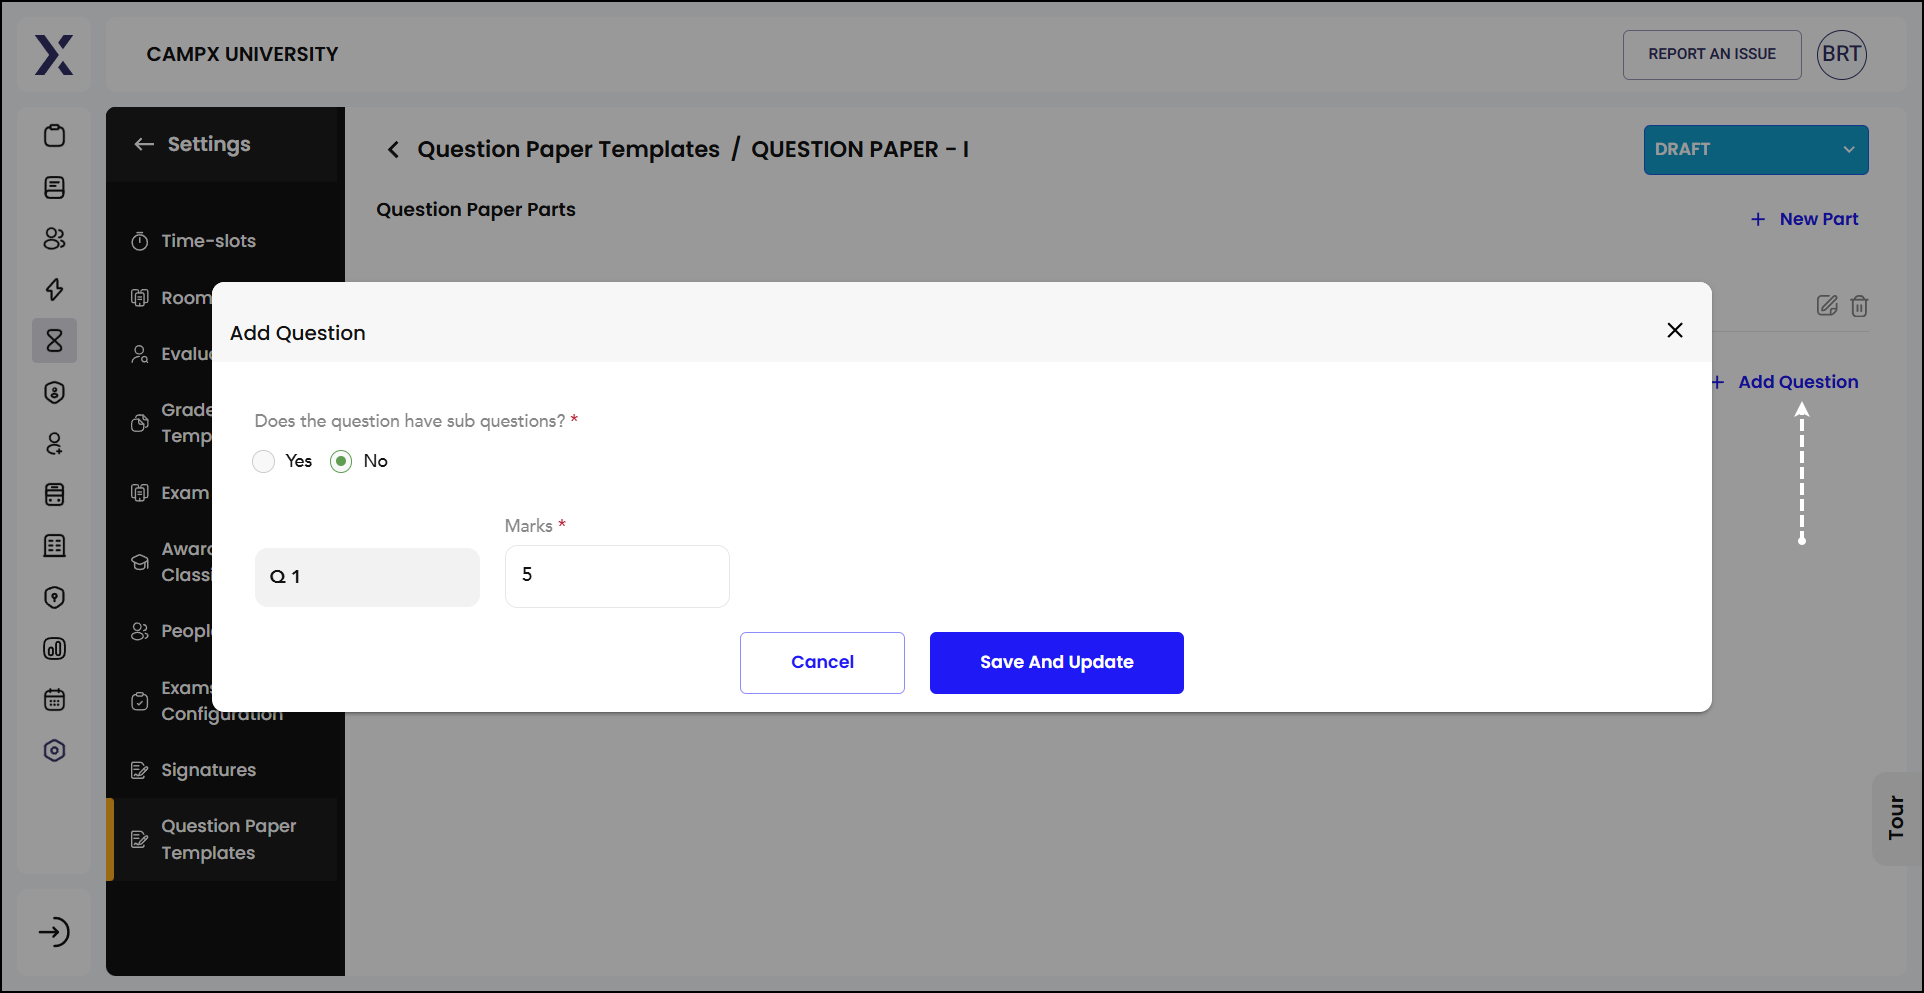The image size is (1924, 993).
Task: Click the back arrow beside Settings
Action: pyautogui.click(x=144, y=144)
